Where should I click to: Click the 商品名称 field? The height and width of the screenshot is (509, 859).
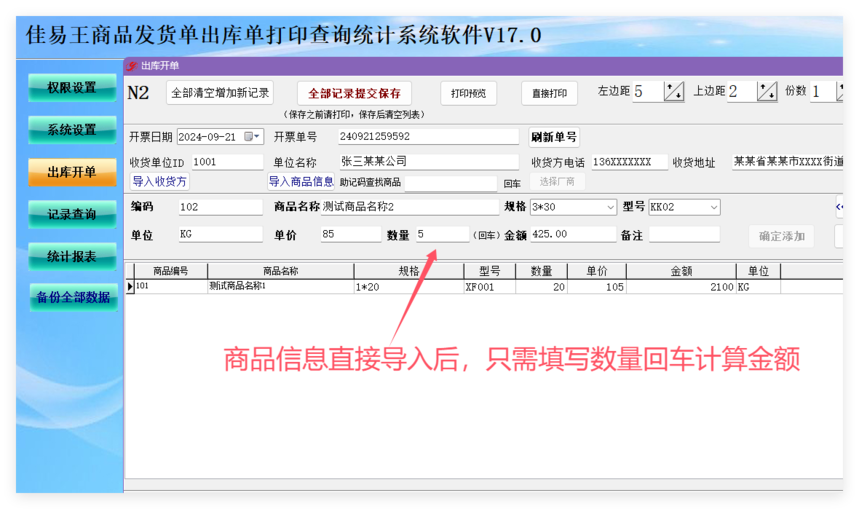click(409, 207)
